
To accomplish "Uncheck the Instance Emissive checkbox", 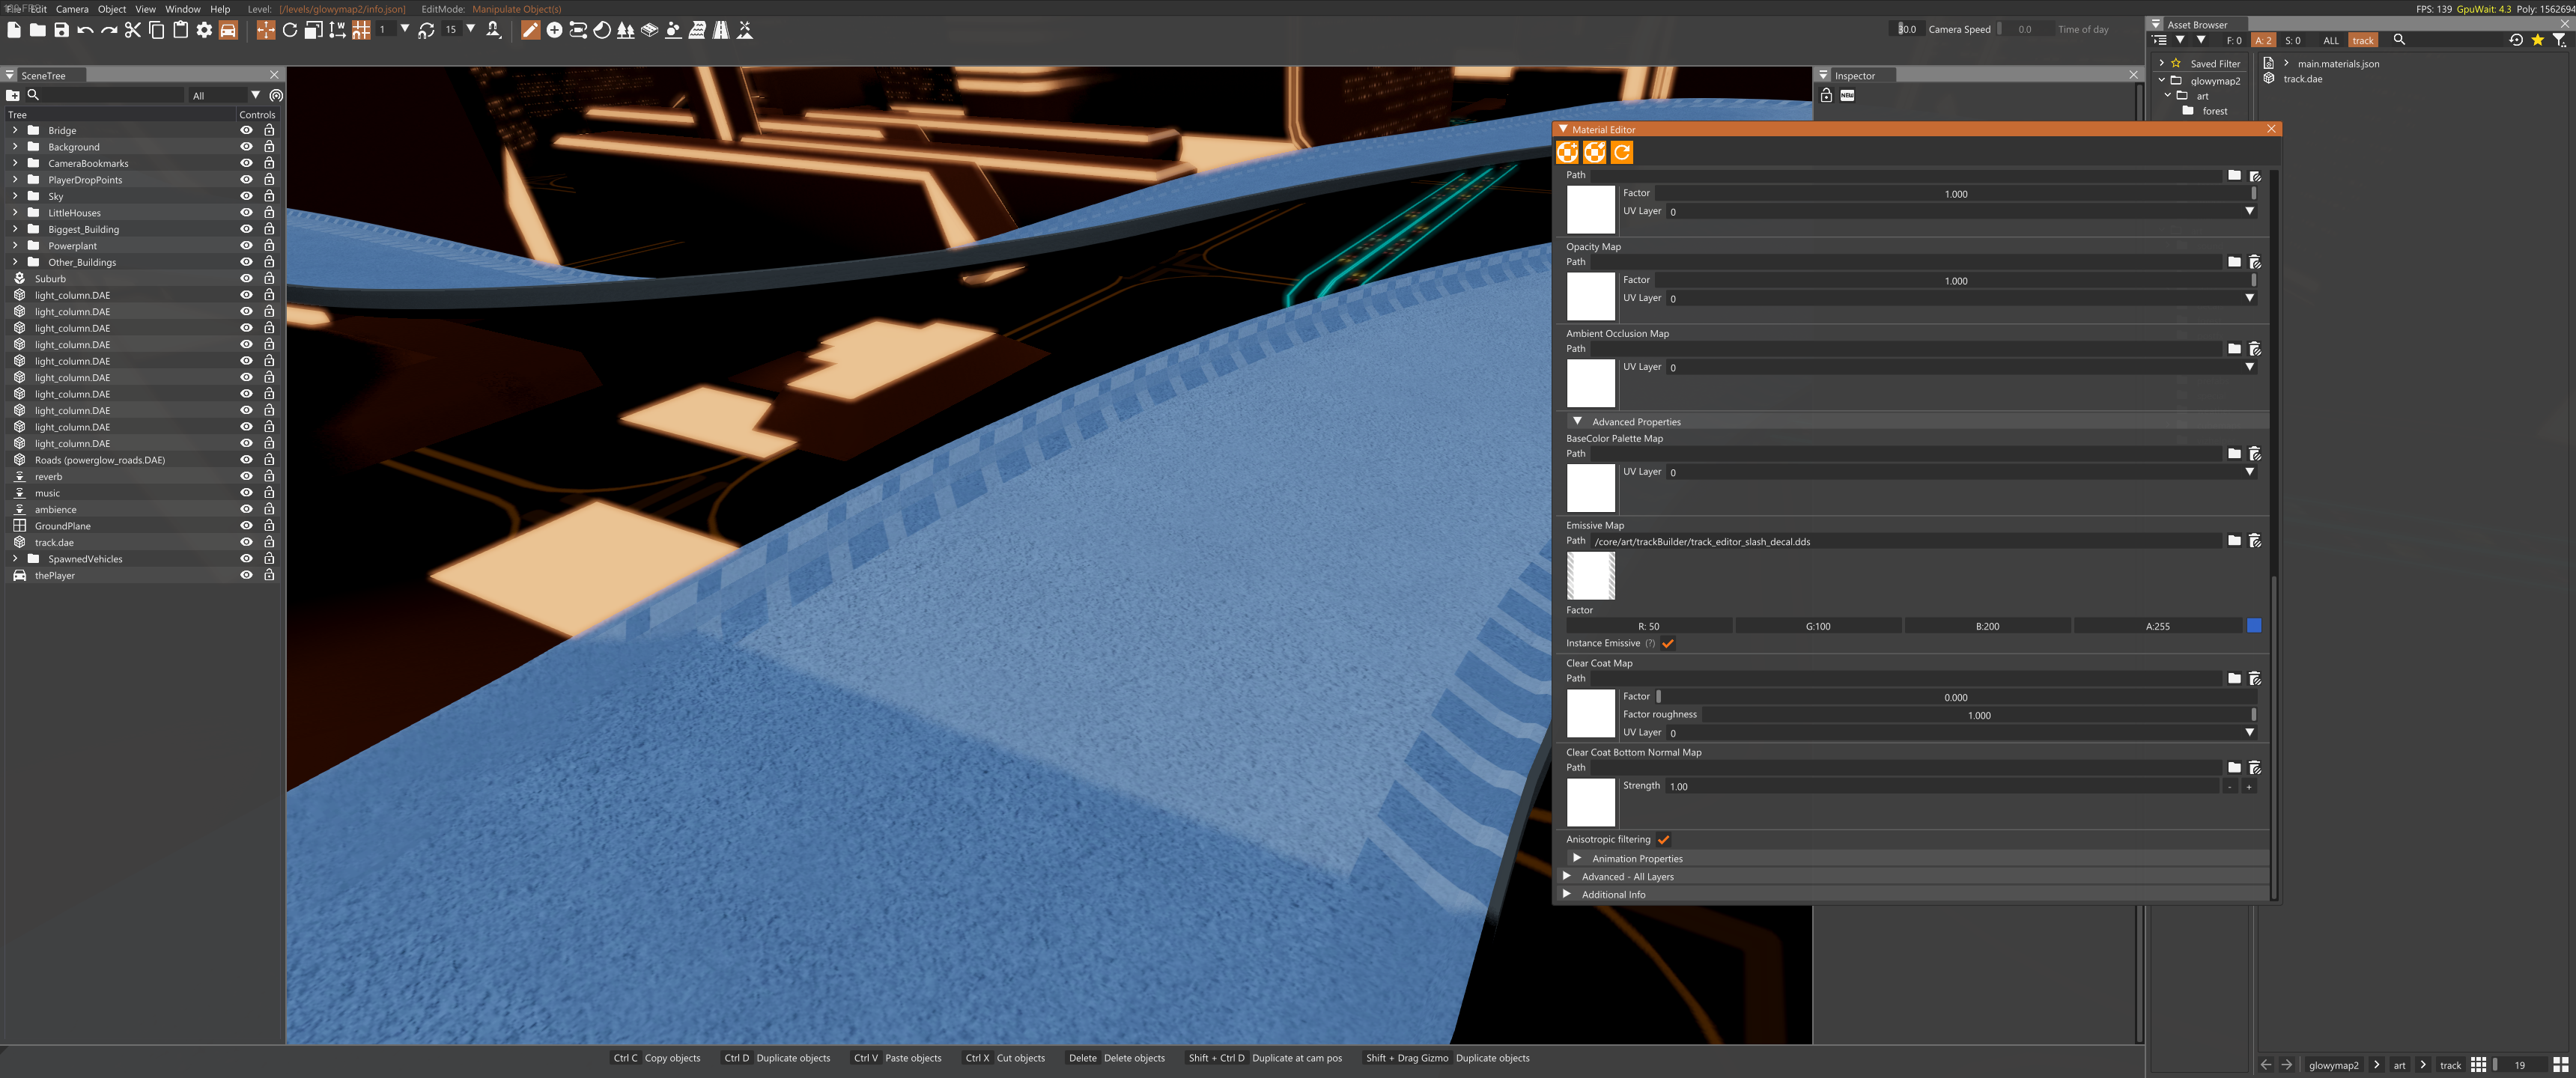I will point(1668,643).
